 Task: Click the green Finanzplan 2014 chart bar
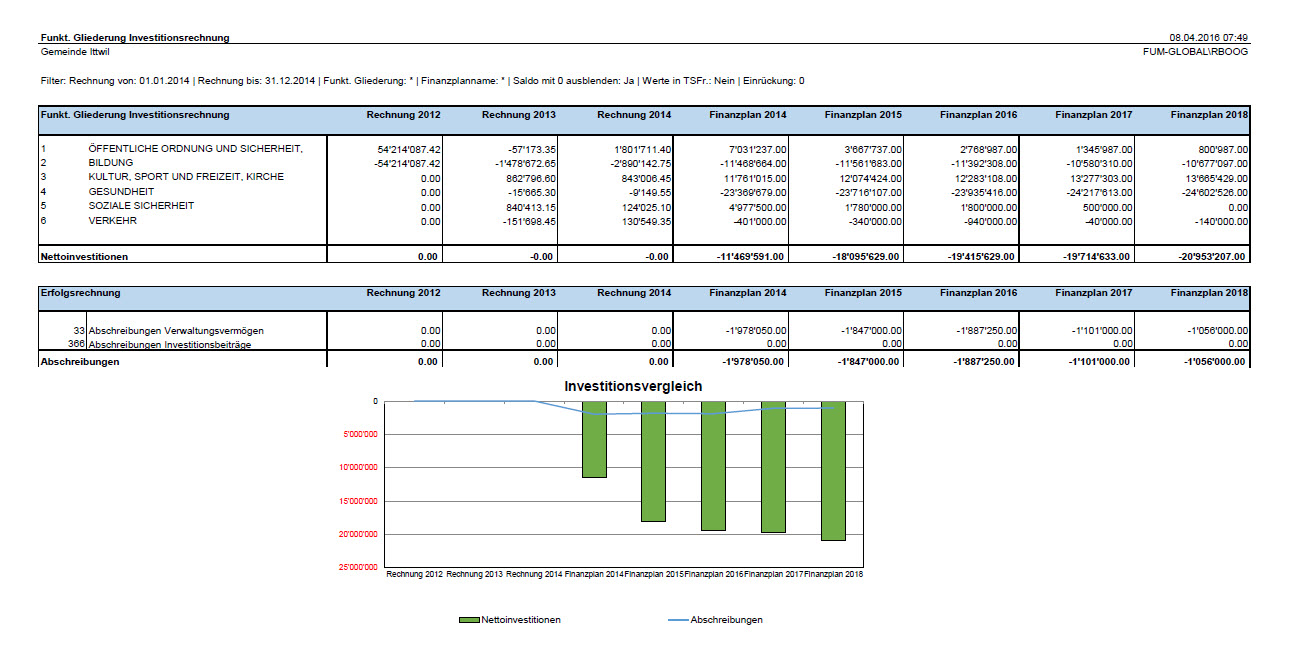(594, 439)
